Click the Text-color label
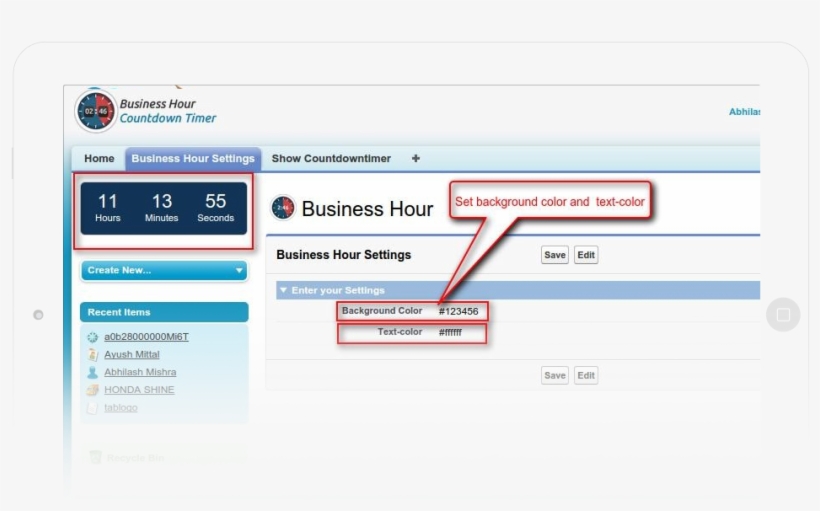 [400, 332]
